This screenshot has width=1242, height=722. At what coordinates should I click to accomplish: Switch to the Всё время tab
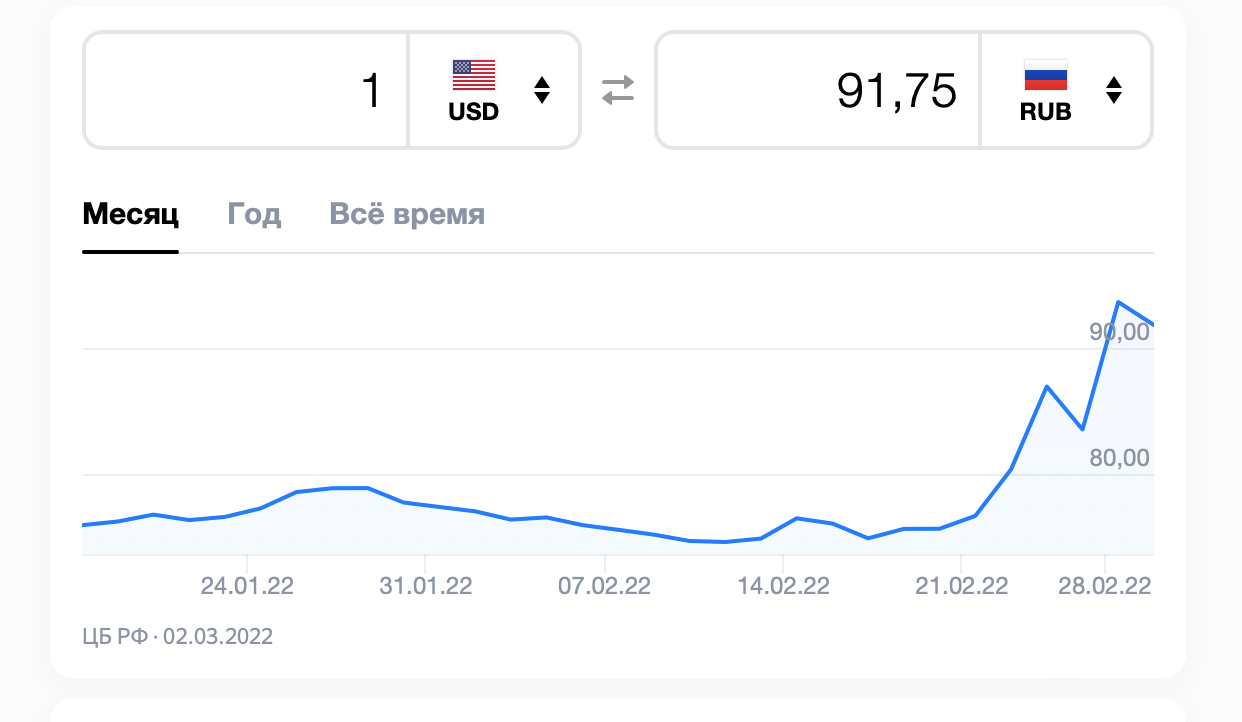pyautogui.click(x=406, y=214)
